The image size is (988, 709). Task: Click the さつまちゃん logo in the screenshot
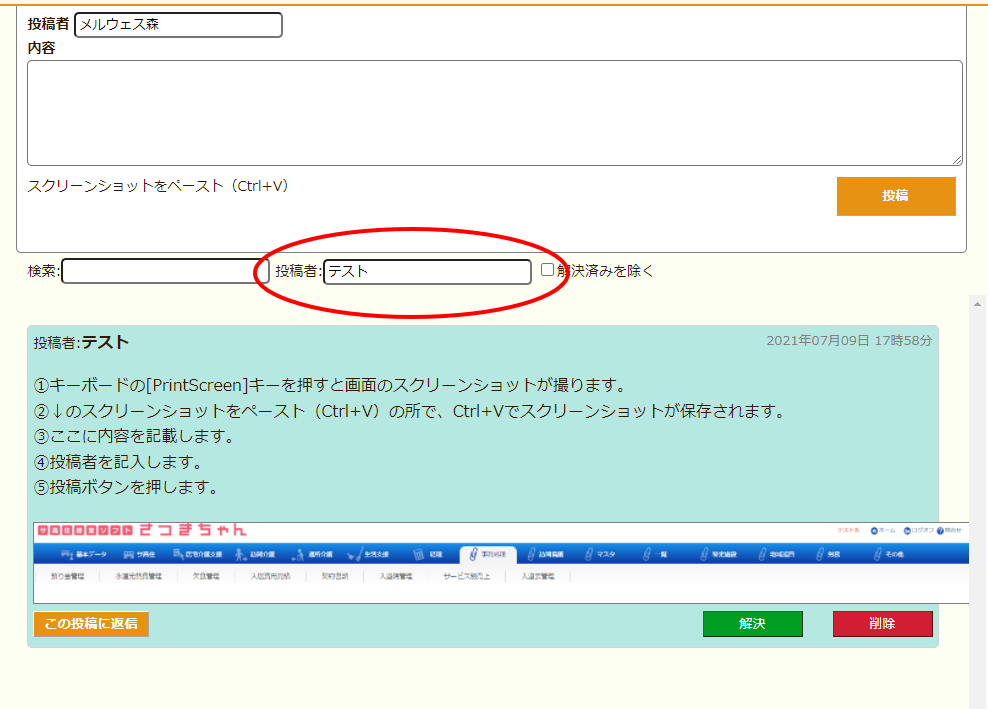[x=193, y=530]
